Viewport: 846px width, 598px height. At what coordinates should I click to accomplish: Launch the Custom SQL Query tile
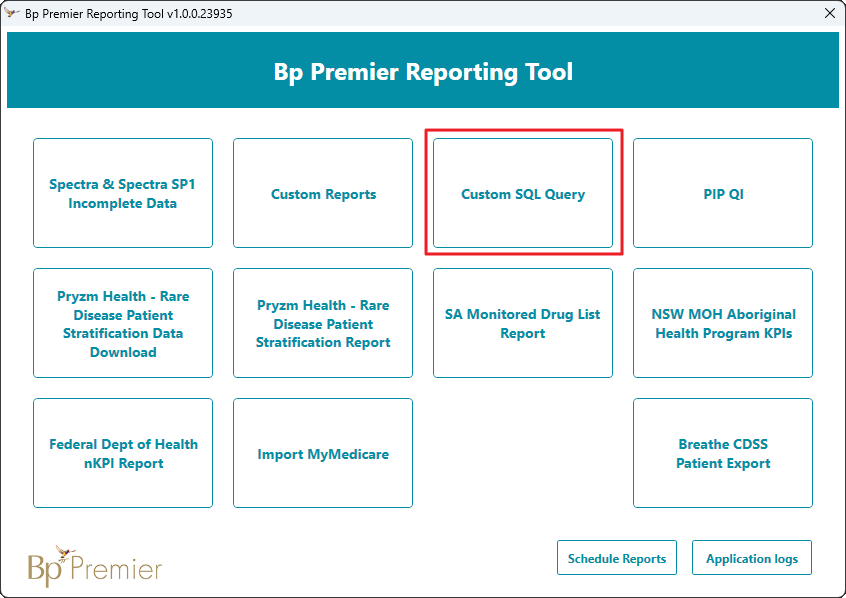[x=523, y=193]
